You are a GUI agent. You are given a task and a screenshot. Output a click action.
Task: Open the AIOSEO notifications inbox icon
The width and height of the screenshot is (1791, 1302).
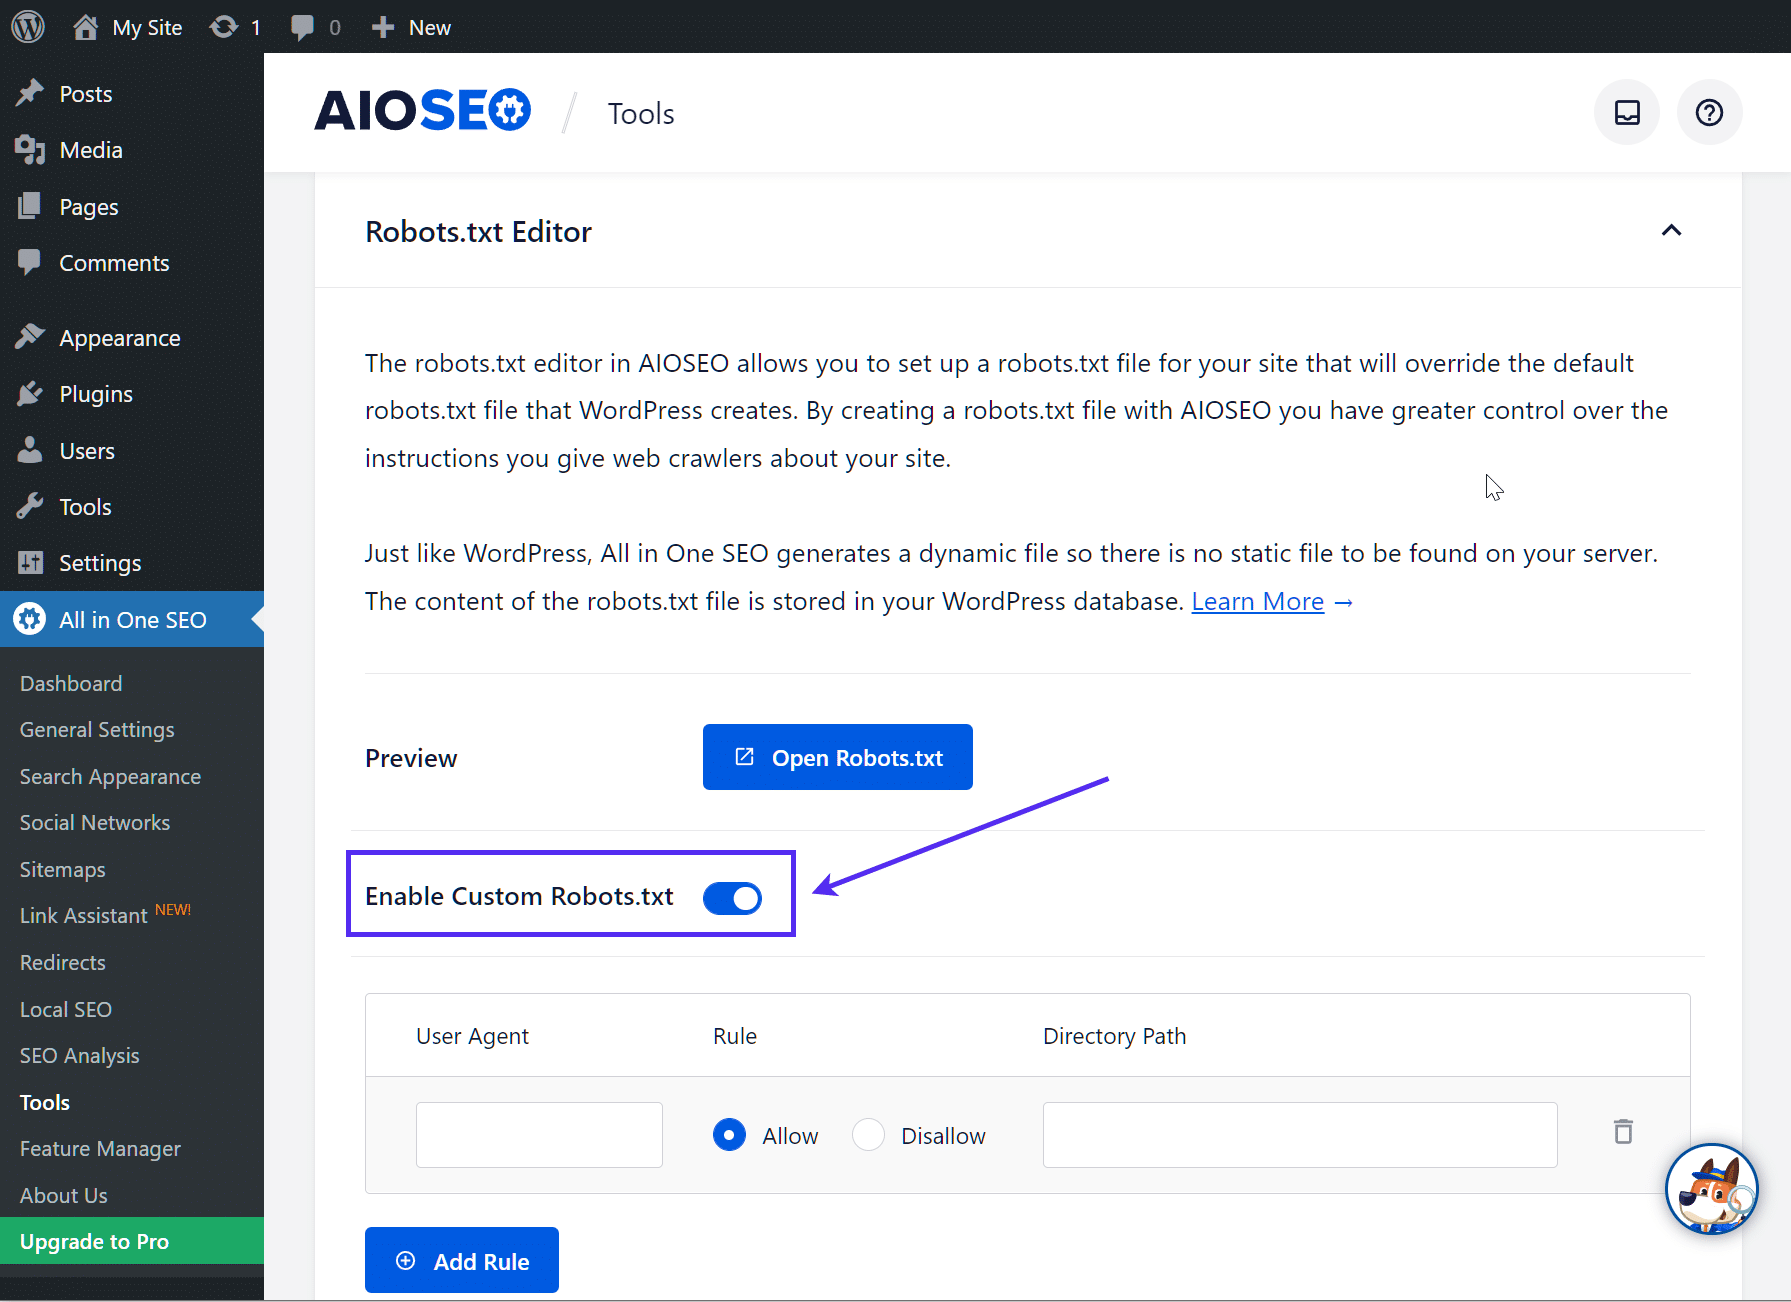pyautogui.click(x=1626, y=112)
